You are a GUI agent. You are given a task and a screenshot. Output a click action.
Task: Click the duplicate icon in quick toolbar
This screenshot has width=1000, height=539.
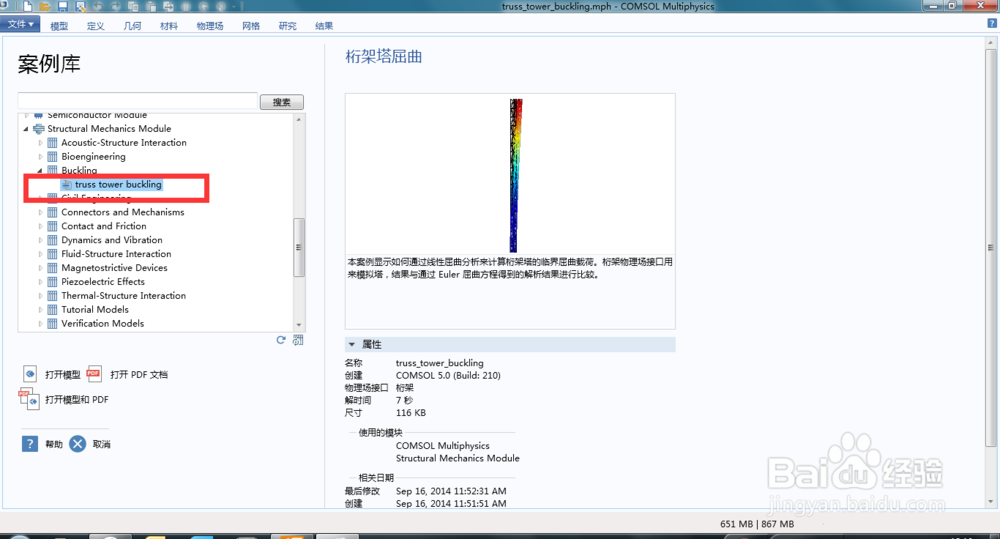(x=168, y=6)
